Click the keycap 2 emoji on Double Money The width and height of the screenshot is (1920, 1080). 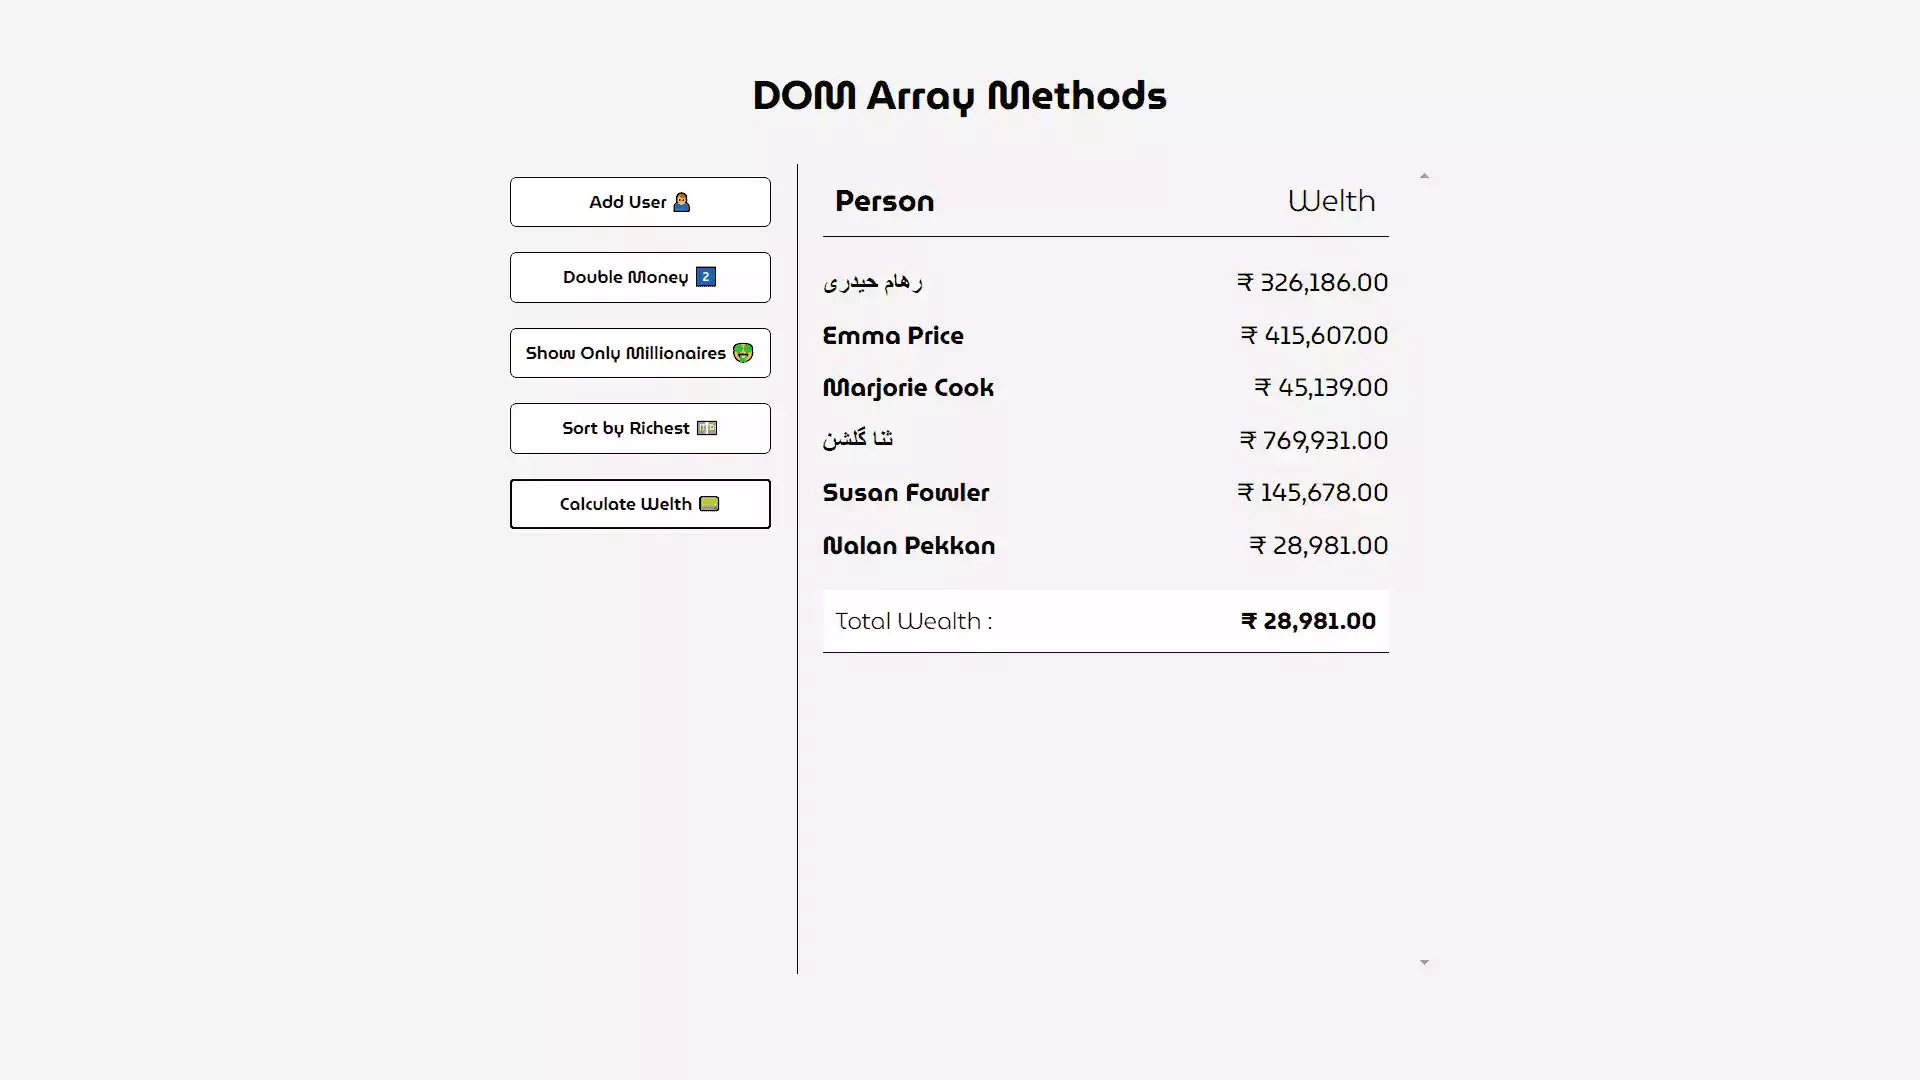(705, 277)
